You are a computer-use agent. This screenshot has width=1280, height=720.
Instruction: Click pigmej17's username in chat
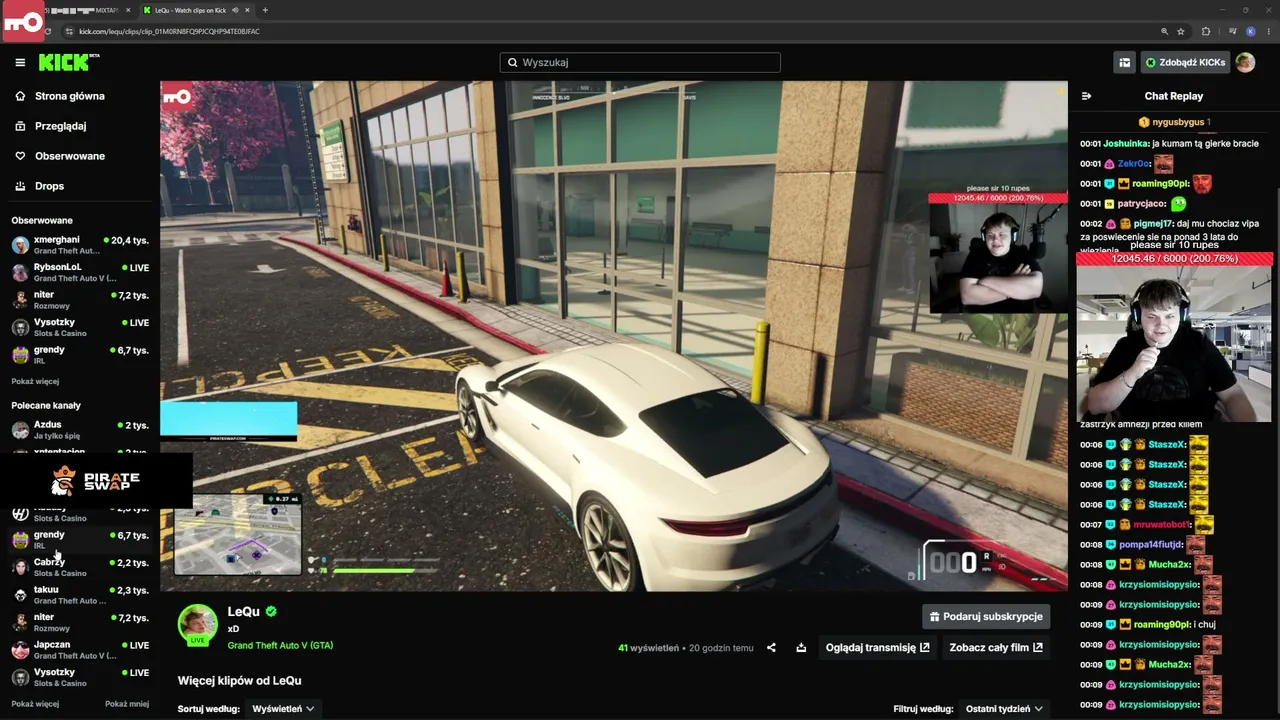(1154, 224)
